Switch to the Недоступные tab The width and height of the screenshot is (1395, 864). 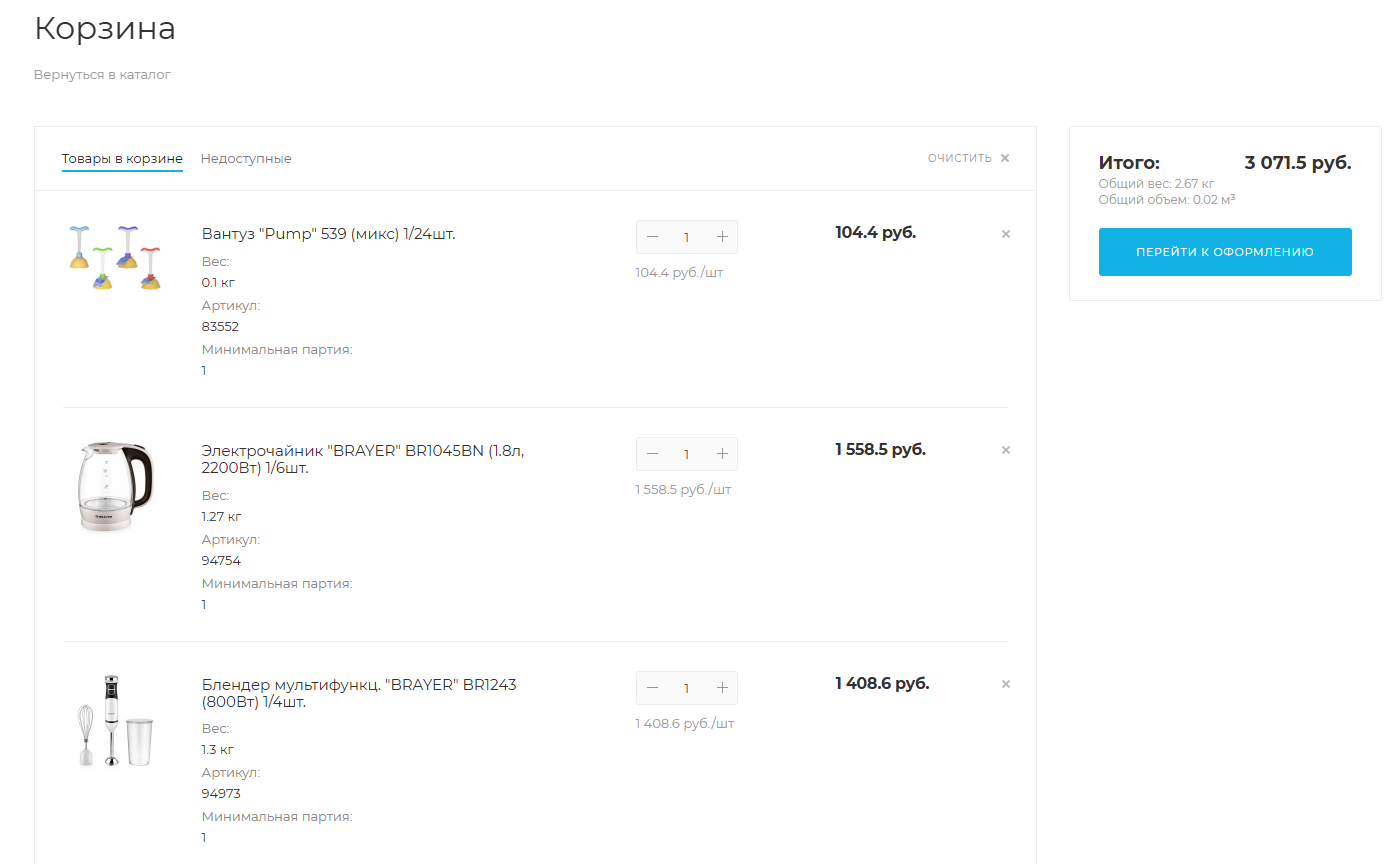coord(246,159)
